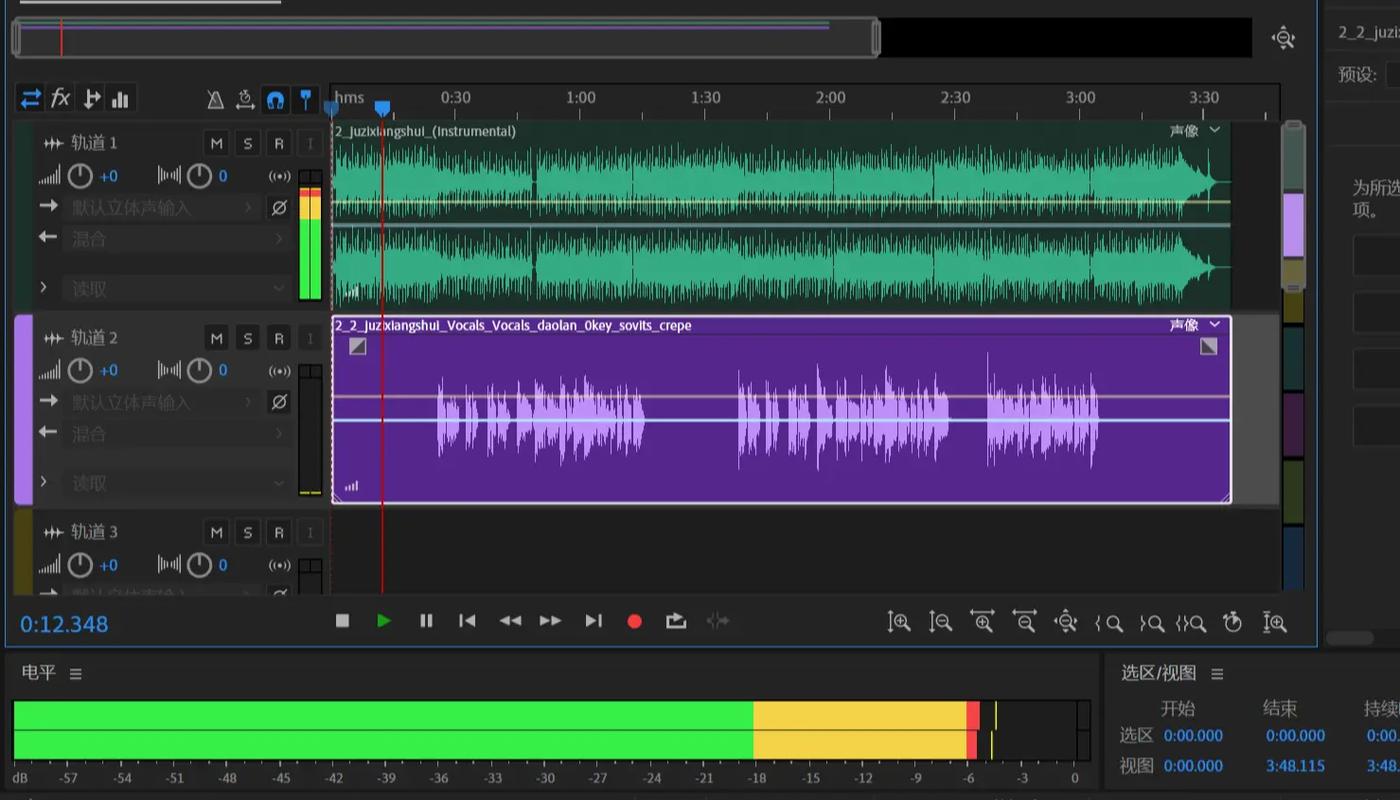
Task: Click the pan knob of 轨道 2
Action: pos(200,370)
